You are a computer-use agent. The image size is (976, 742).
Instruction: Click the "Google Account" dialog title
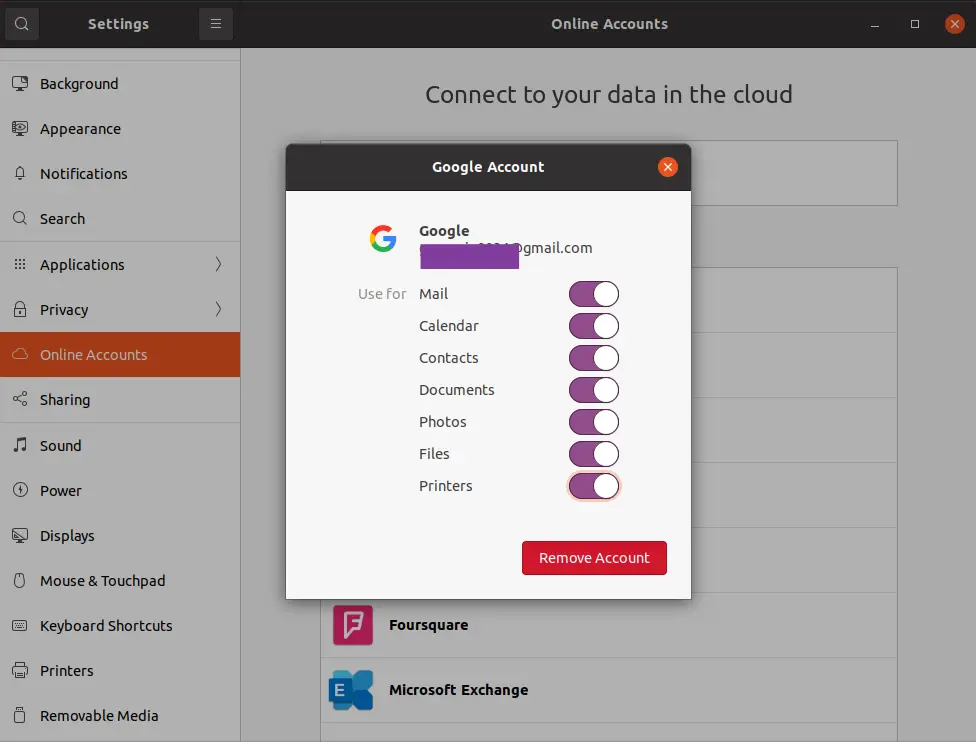[x=488, y=167]
